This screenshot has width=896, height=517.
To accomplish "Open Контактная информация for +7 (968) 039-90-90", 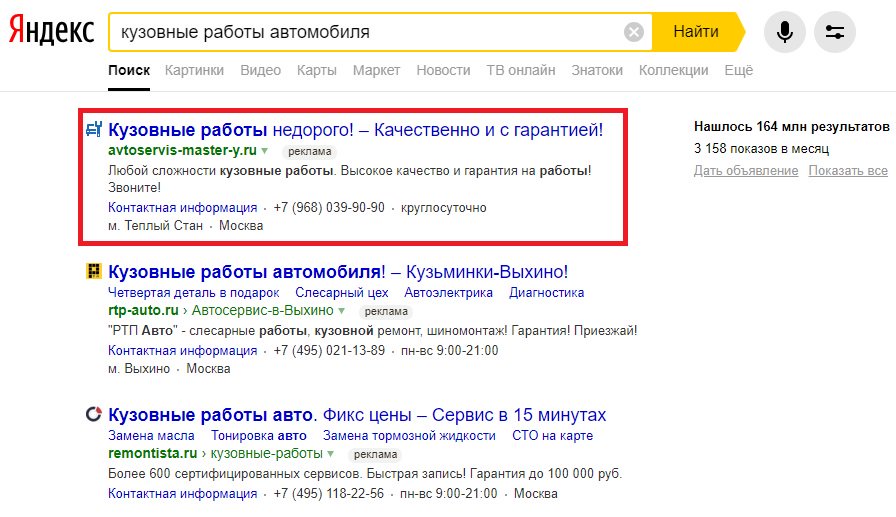I will point(183,207).
